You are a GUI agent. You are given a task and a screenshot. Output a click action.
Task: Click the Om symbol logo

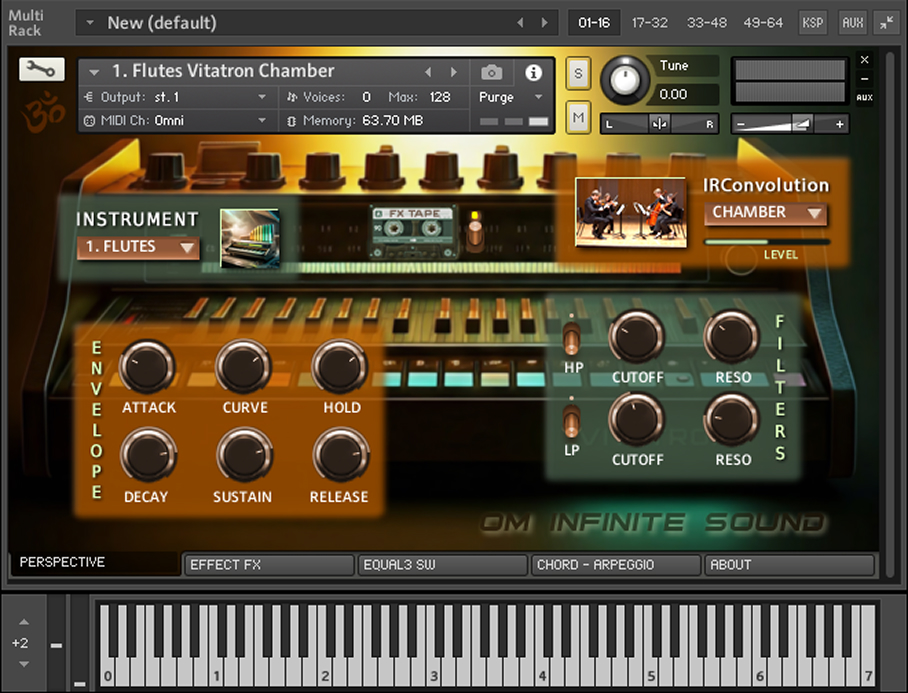pos(42,111)
